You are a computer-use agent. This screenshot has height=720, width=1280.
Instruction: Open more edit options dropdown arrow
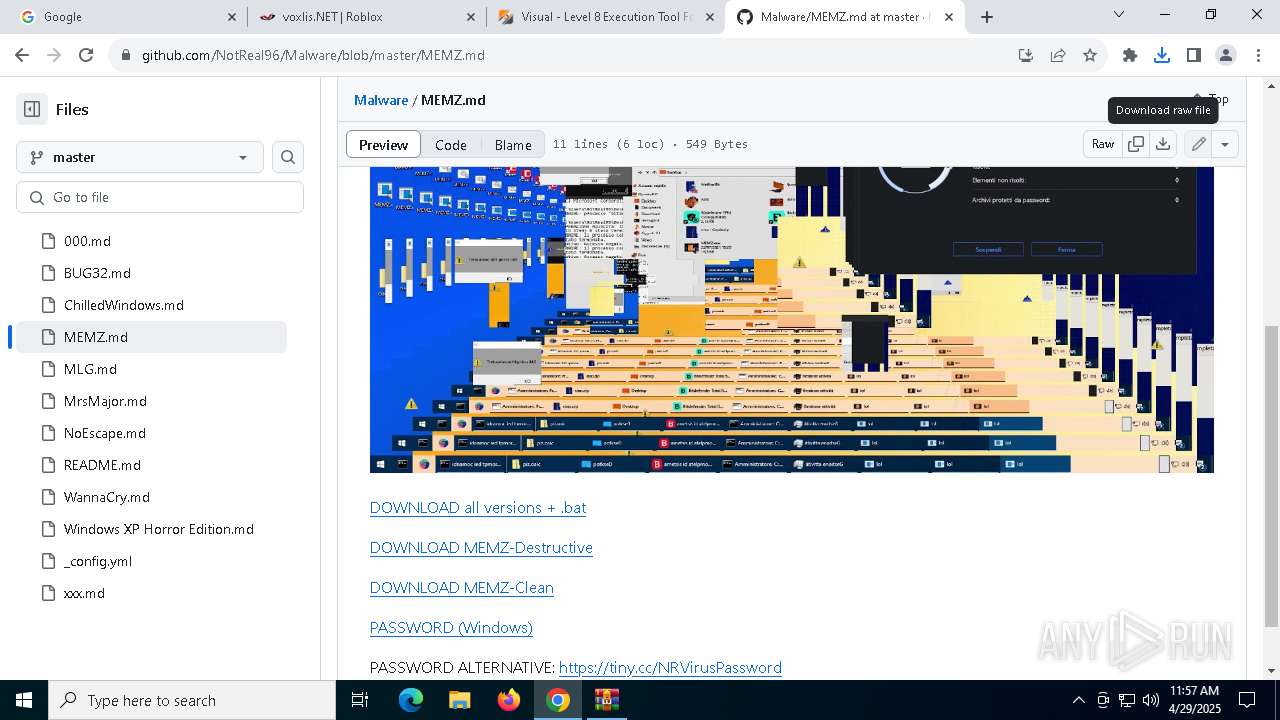click(1225, 144)
